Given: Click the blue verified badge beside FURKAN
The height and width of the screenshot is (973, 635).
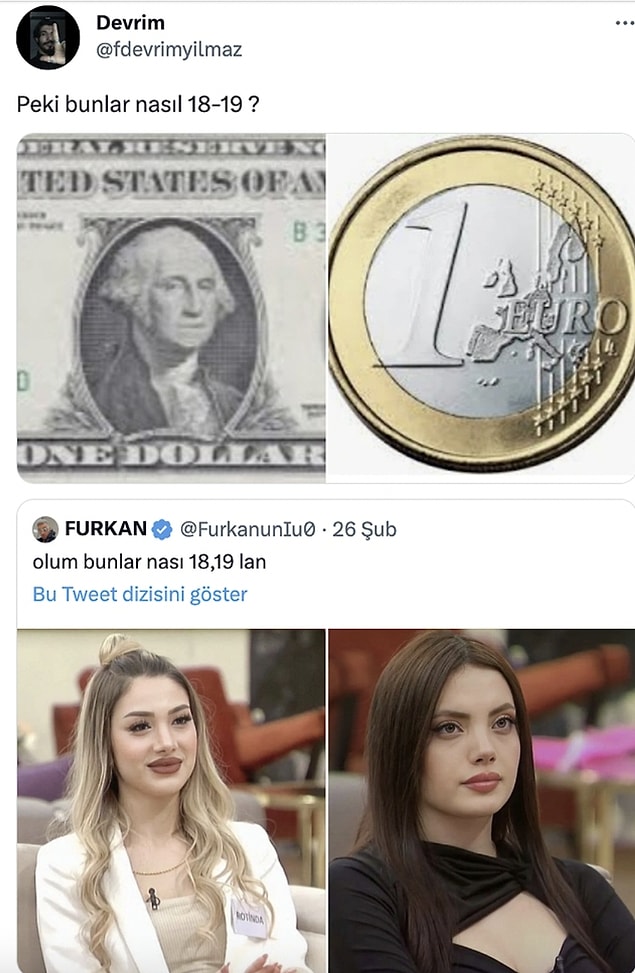Looking at the screenshot, I should pyautogui.click(x=162, y=529).
